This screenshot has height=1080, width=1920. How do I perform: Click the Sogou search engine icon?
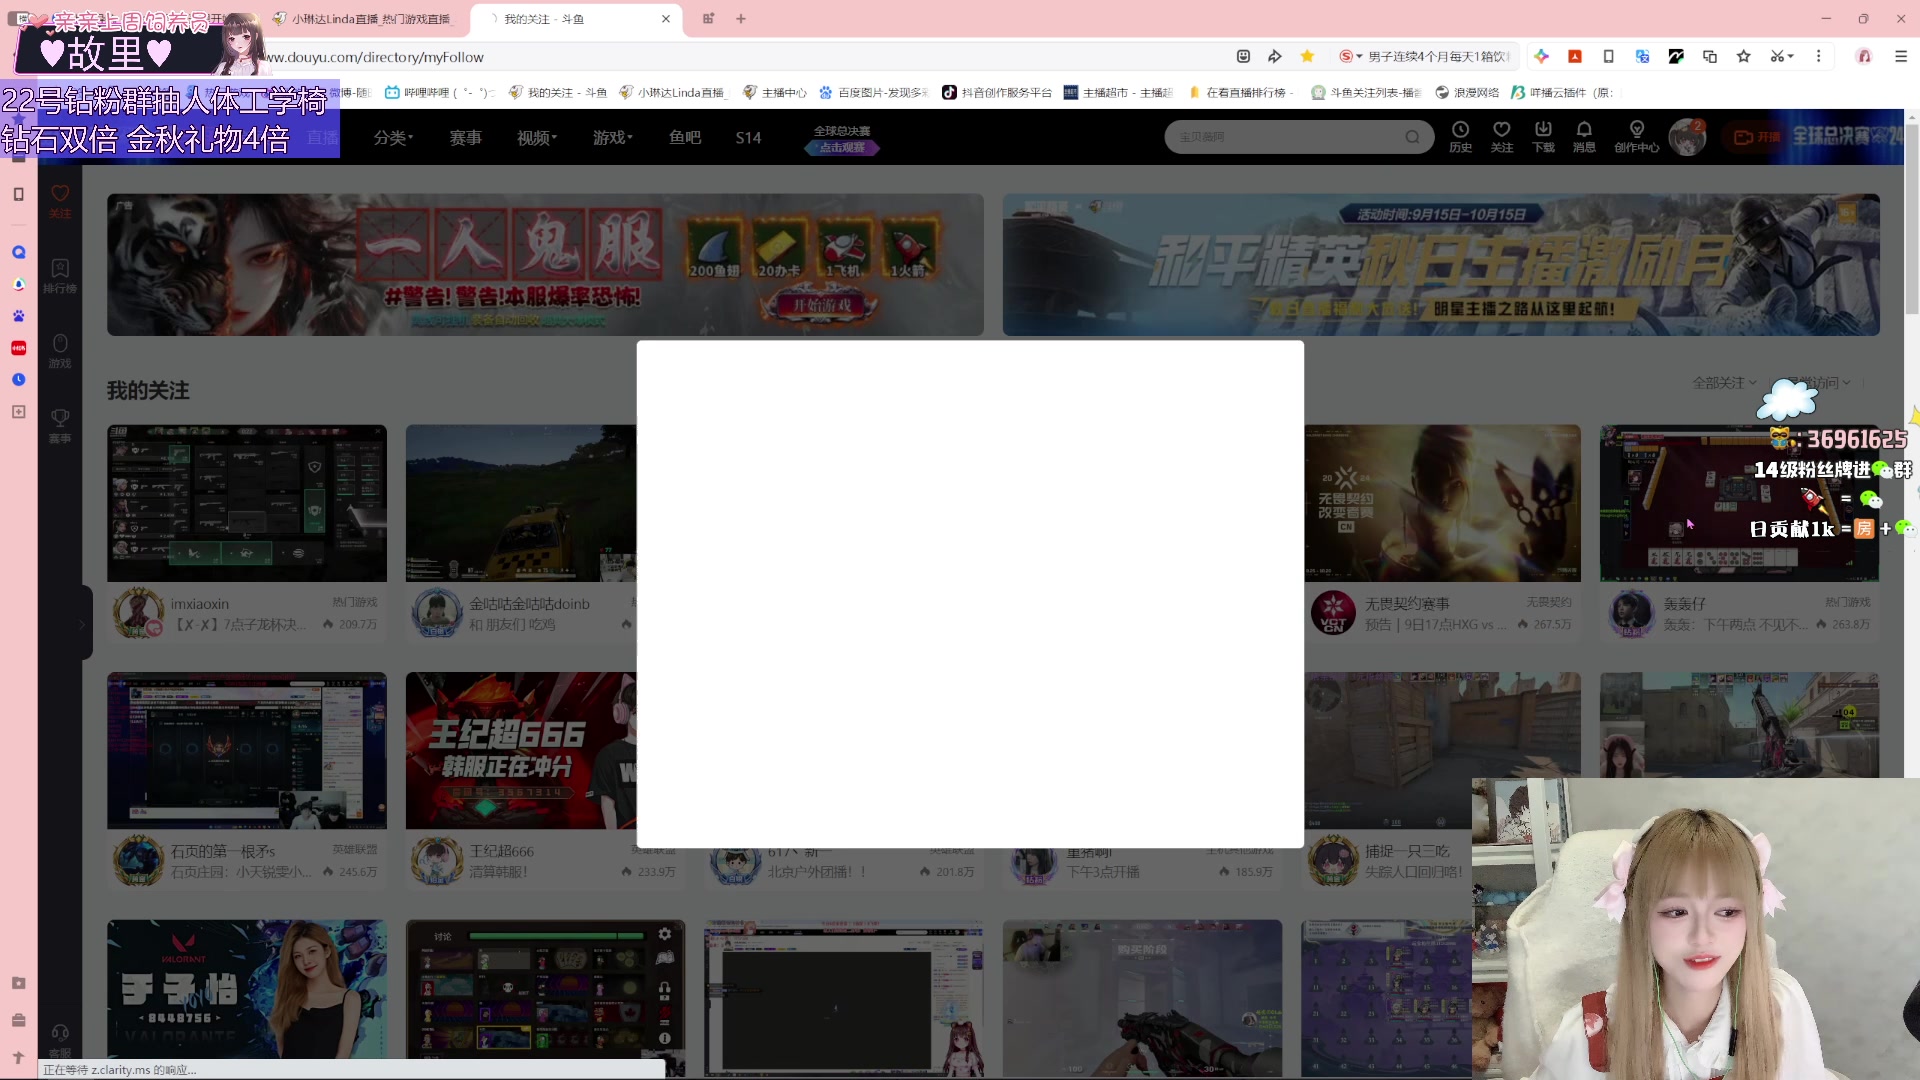coord(1346,57)
